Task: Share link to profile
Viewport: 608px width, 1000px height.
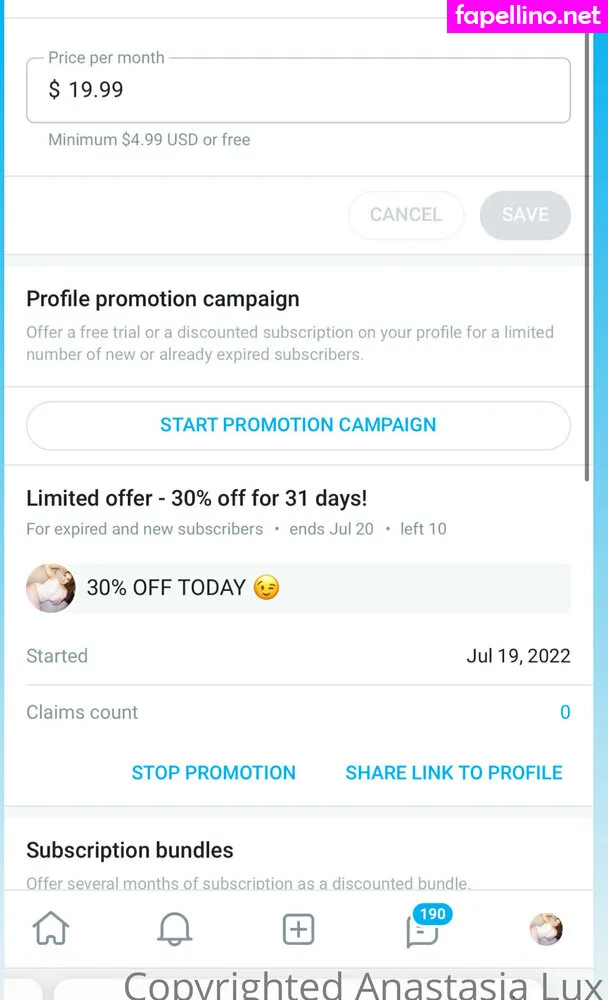Action: (454, 773)
